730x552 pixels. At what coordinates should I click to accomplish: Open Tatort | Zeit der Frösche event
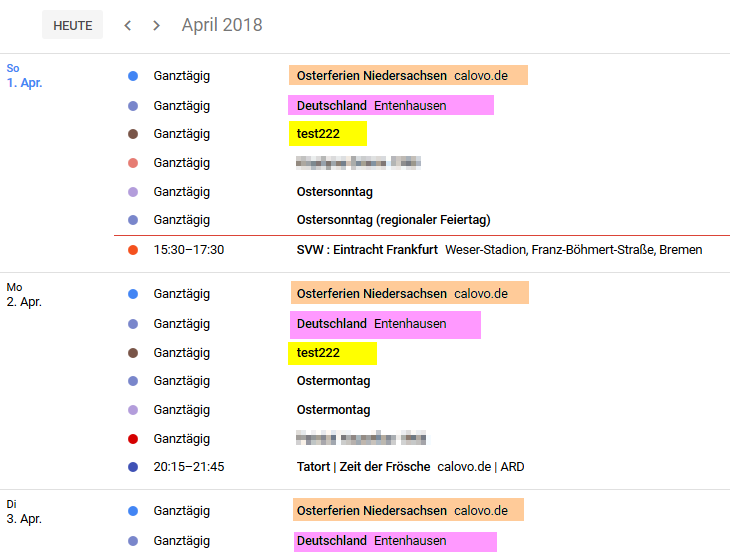[x=364, y=467]
